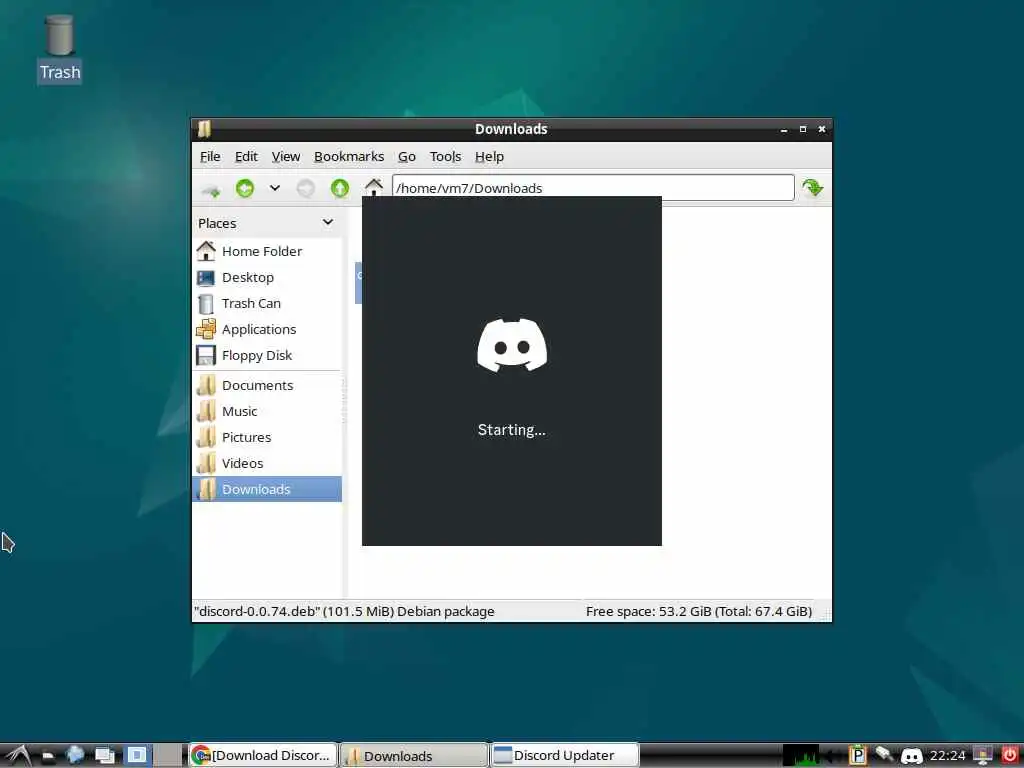Open the Documents bookmark
Screen dimensions: 1024x768
(x=267, y=385)
